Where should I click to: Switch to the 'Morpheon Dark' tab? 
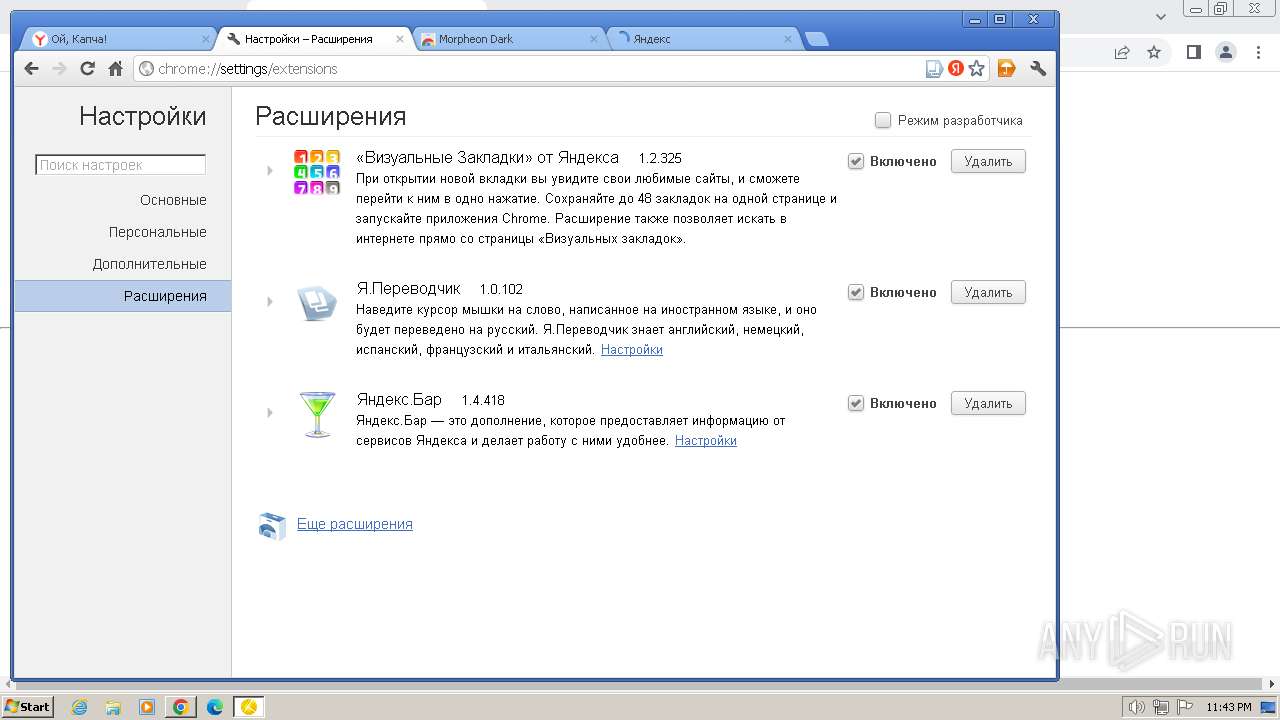pyautogui.click(x=510, y=39)
